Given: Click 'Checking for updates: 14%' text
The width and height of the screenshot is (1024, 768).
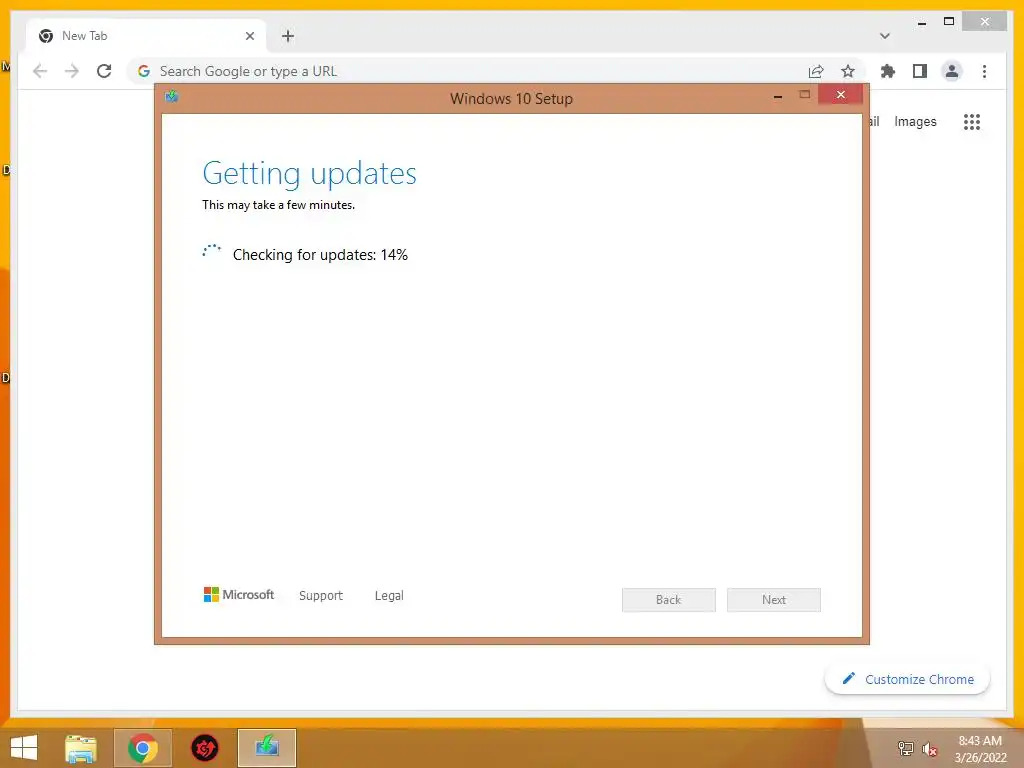Looking at the screenshot, I should point(320,255).
